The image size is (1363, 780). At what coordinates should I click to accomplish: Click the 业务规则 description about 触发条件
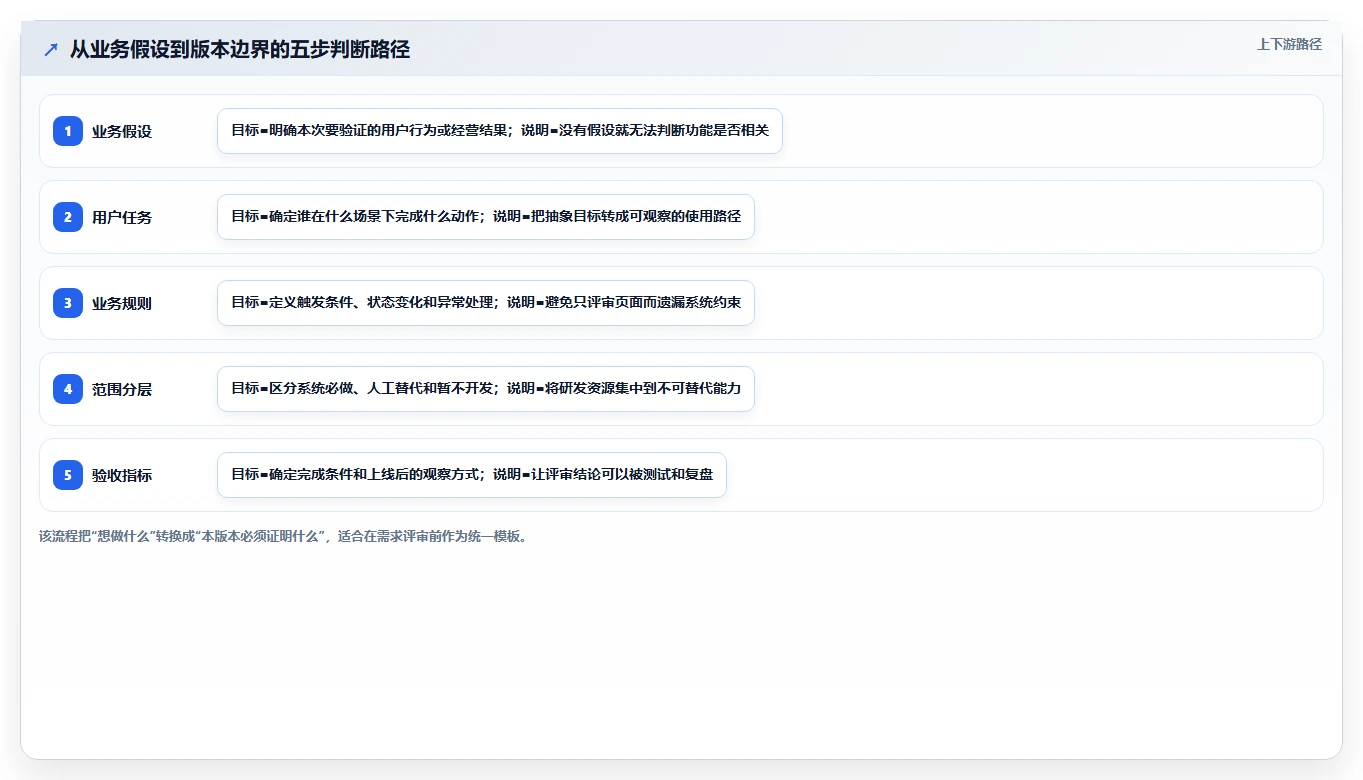[486, 303]
